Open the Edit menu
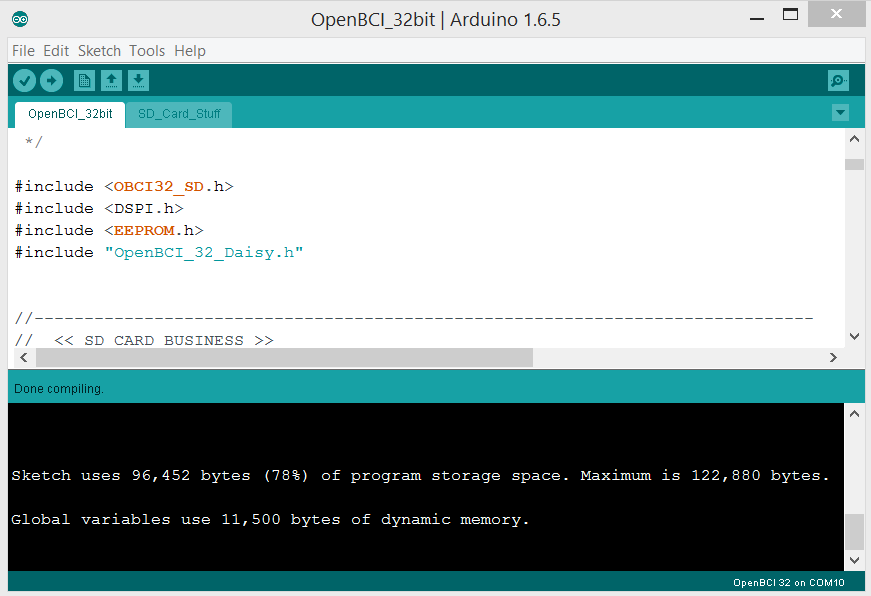The image size is (871, 596). (56, 51)
